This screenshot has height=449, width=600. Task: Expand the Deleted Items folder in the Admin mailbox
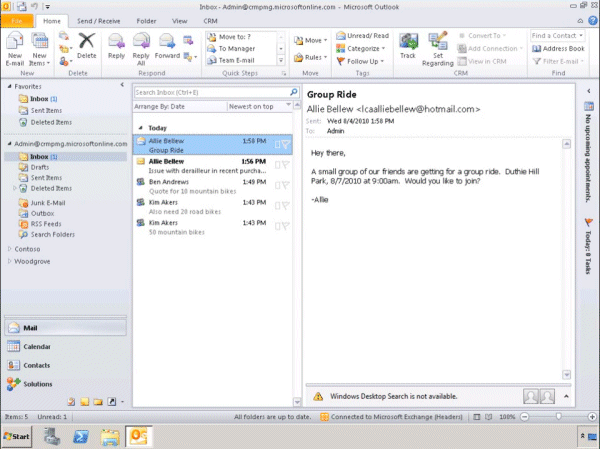pyautogui.click(x=15, y=188)
